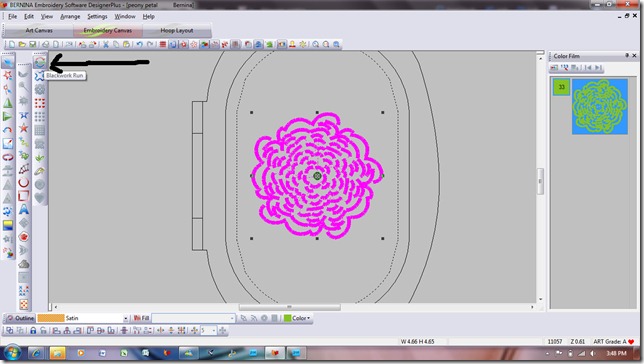Open the Arrange menu

click(x=70, y=16)
